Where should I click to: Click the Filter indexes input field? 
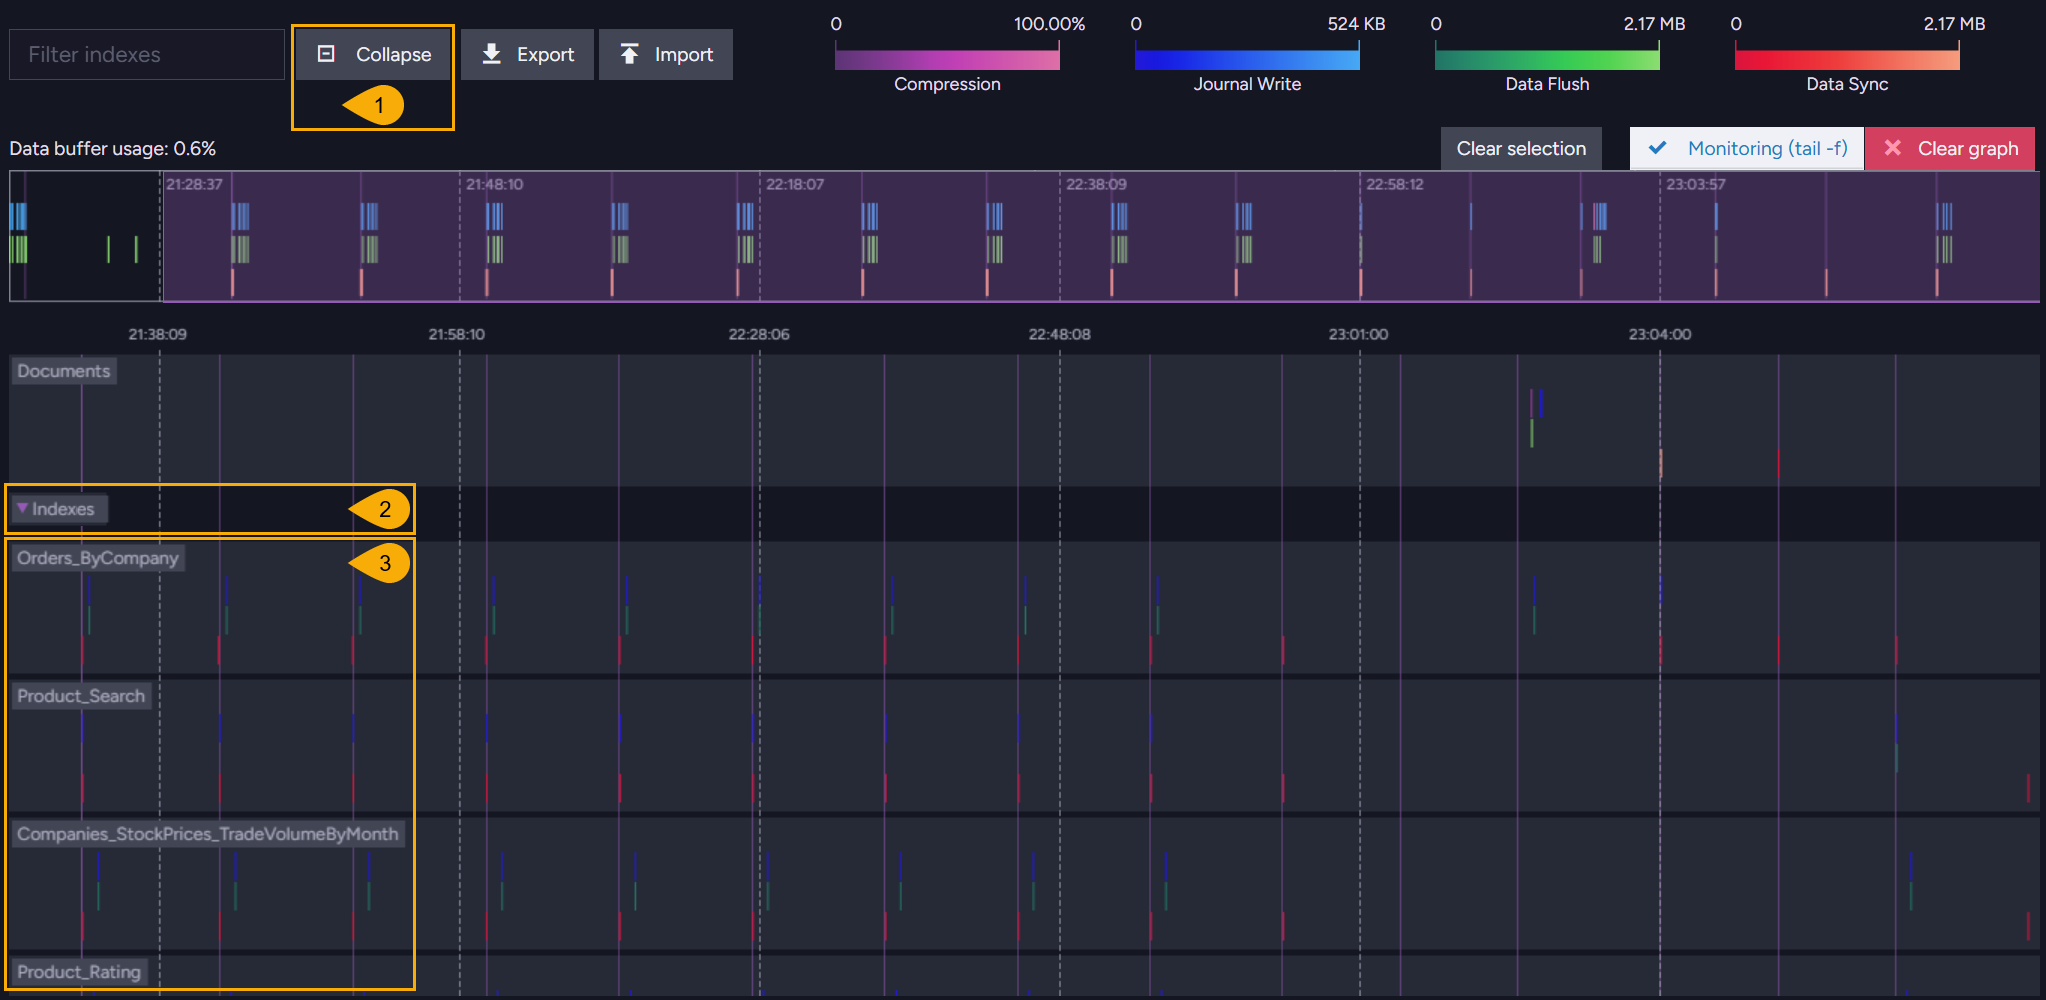pos(147,54)
